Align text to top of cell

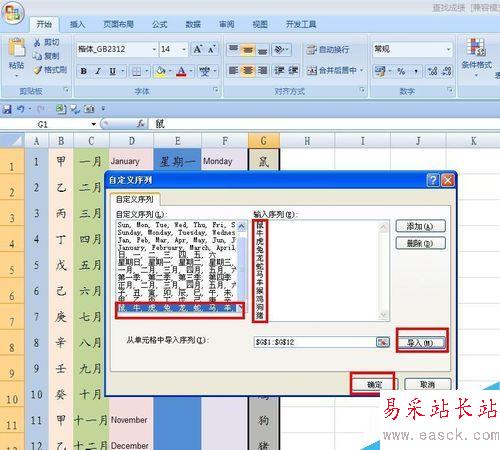pos(233,50)
